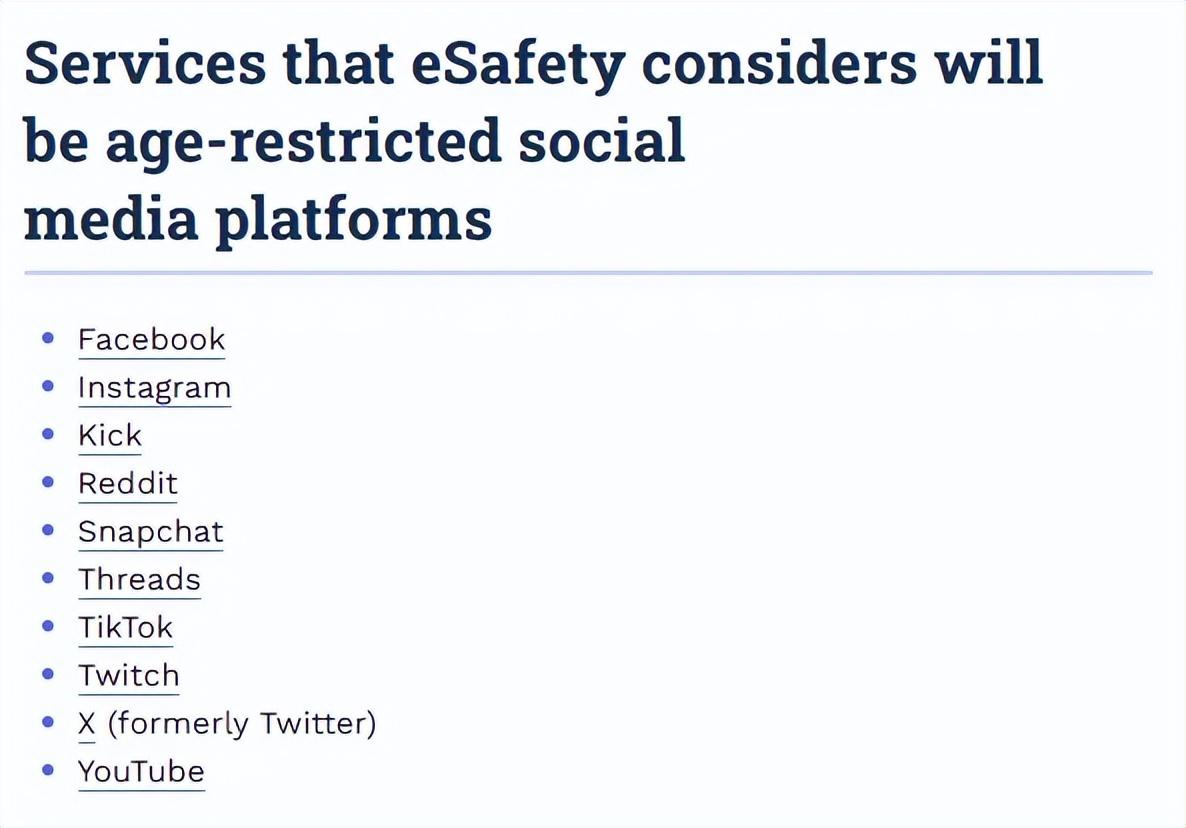Follow the Instagram link
1186x828 pixels.
(x=154, y=388)
